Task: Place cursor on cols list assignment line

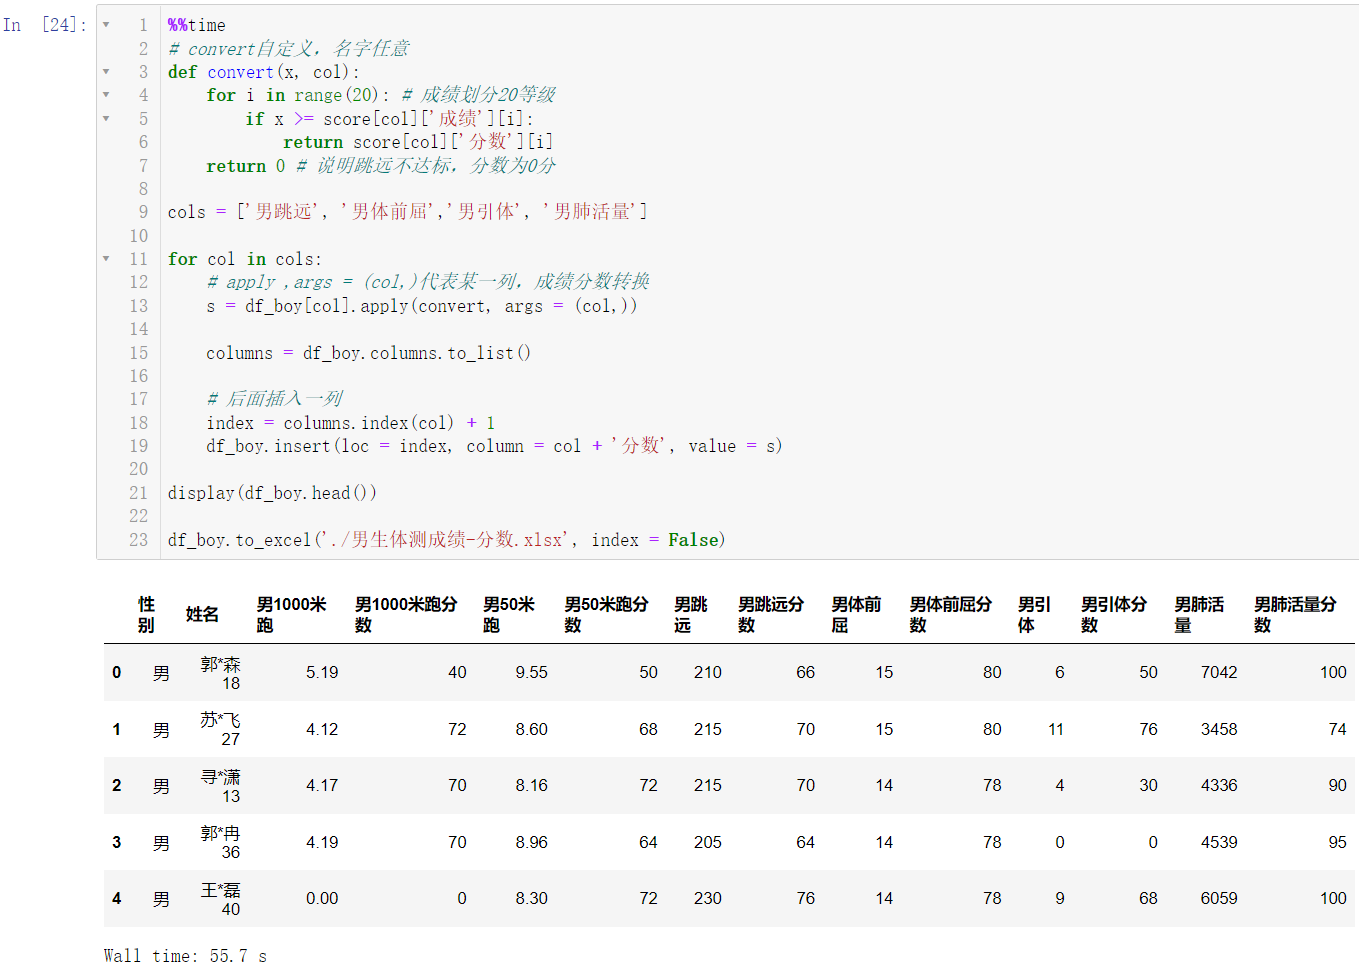Action: pos(407,212)
